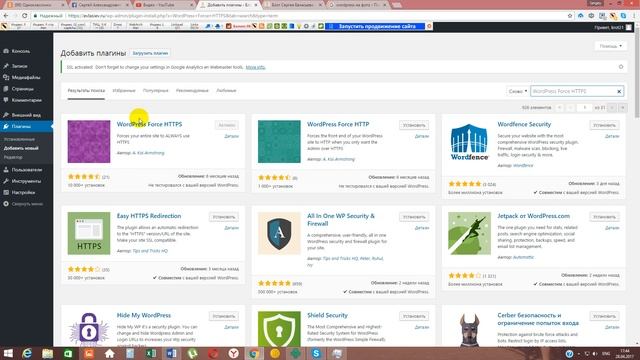Switch to the YouTube browser tab
Screen dimensions: 640x360
[x=163, y=5]
